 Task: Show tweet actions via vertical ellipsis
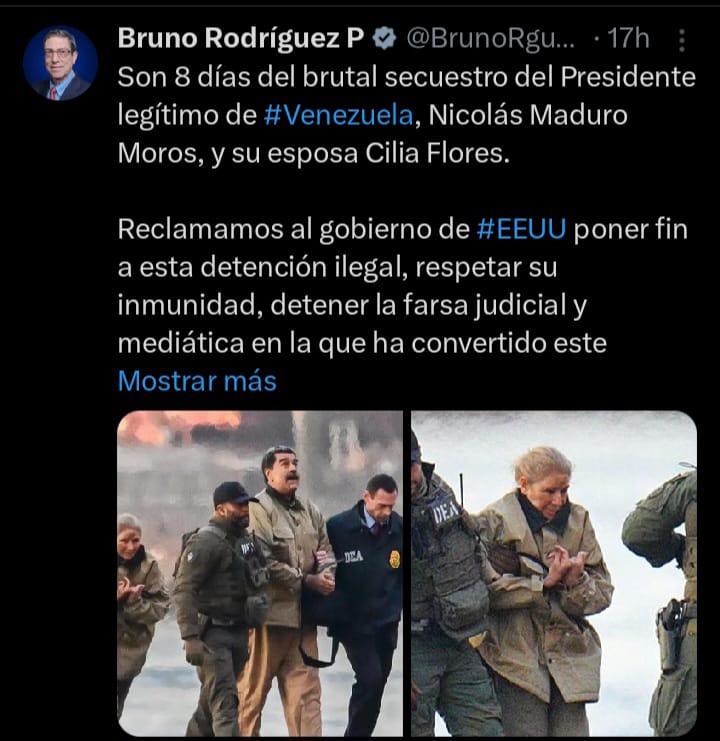coord(681,40)
